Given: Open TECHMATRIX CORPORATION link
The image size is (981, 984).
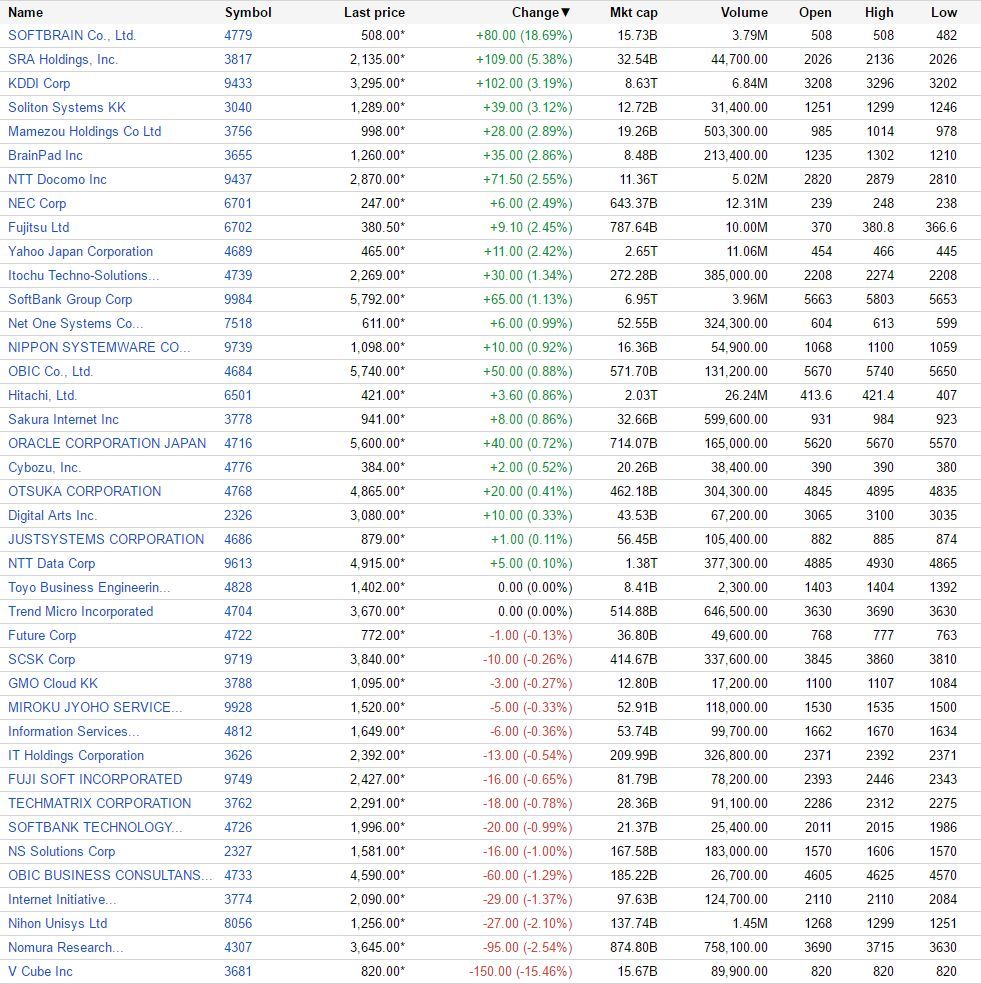Looking at the screenshot, I should (x=99, y=804).
